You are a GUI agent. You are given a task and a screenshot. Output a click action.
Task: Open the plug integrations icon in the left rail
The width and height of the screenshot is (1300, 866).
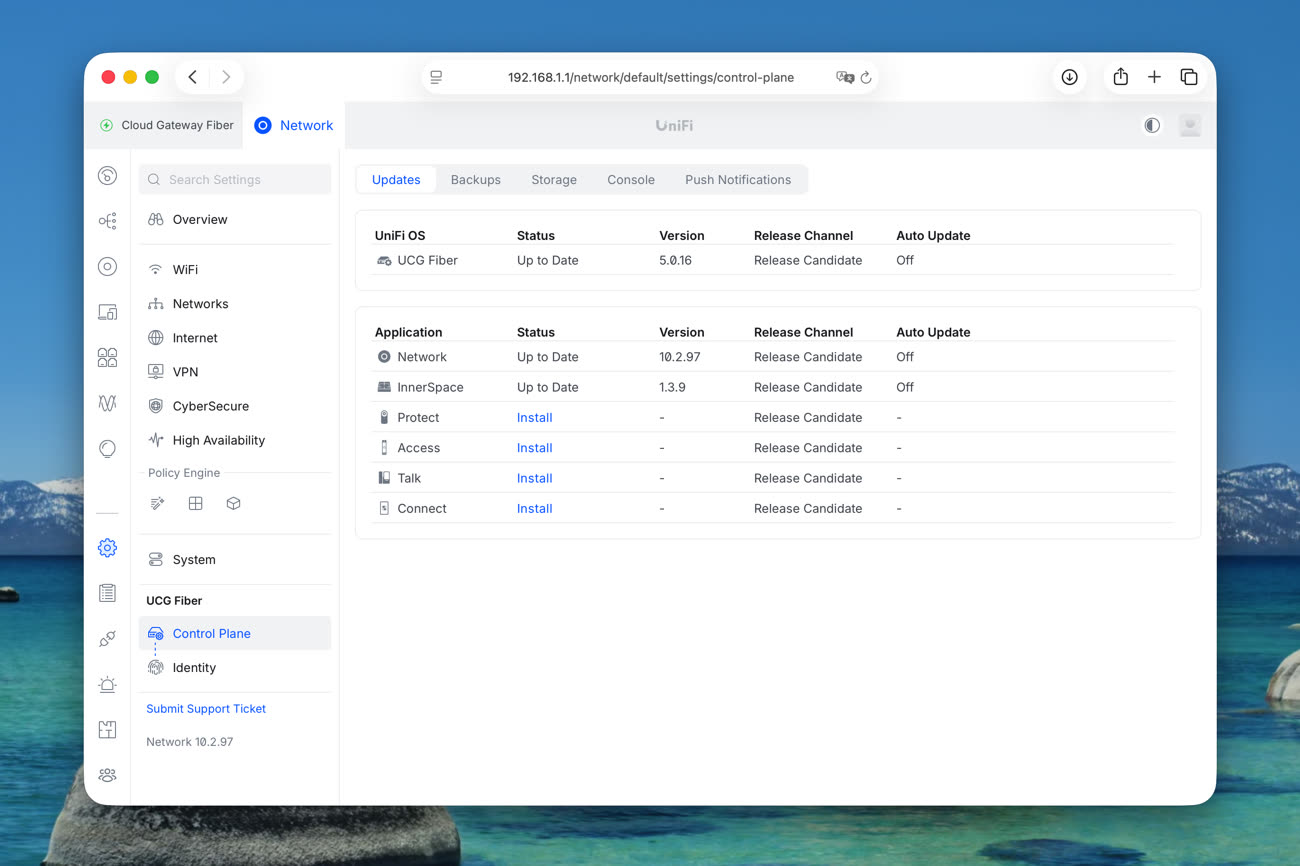(107, 639)
